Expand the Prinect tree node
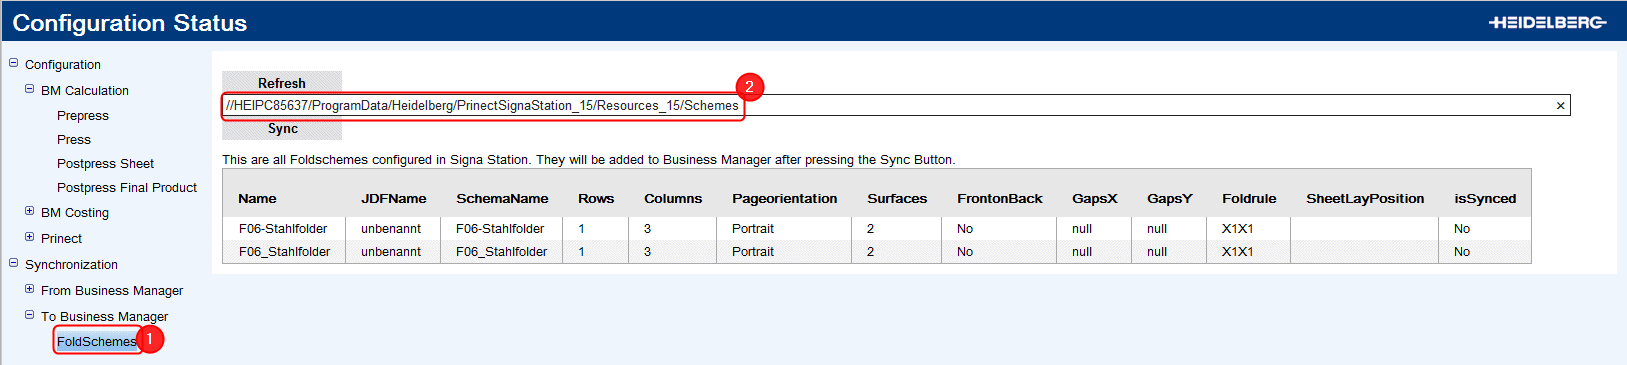1627x365 pixels. click(29, 237)
